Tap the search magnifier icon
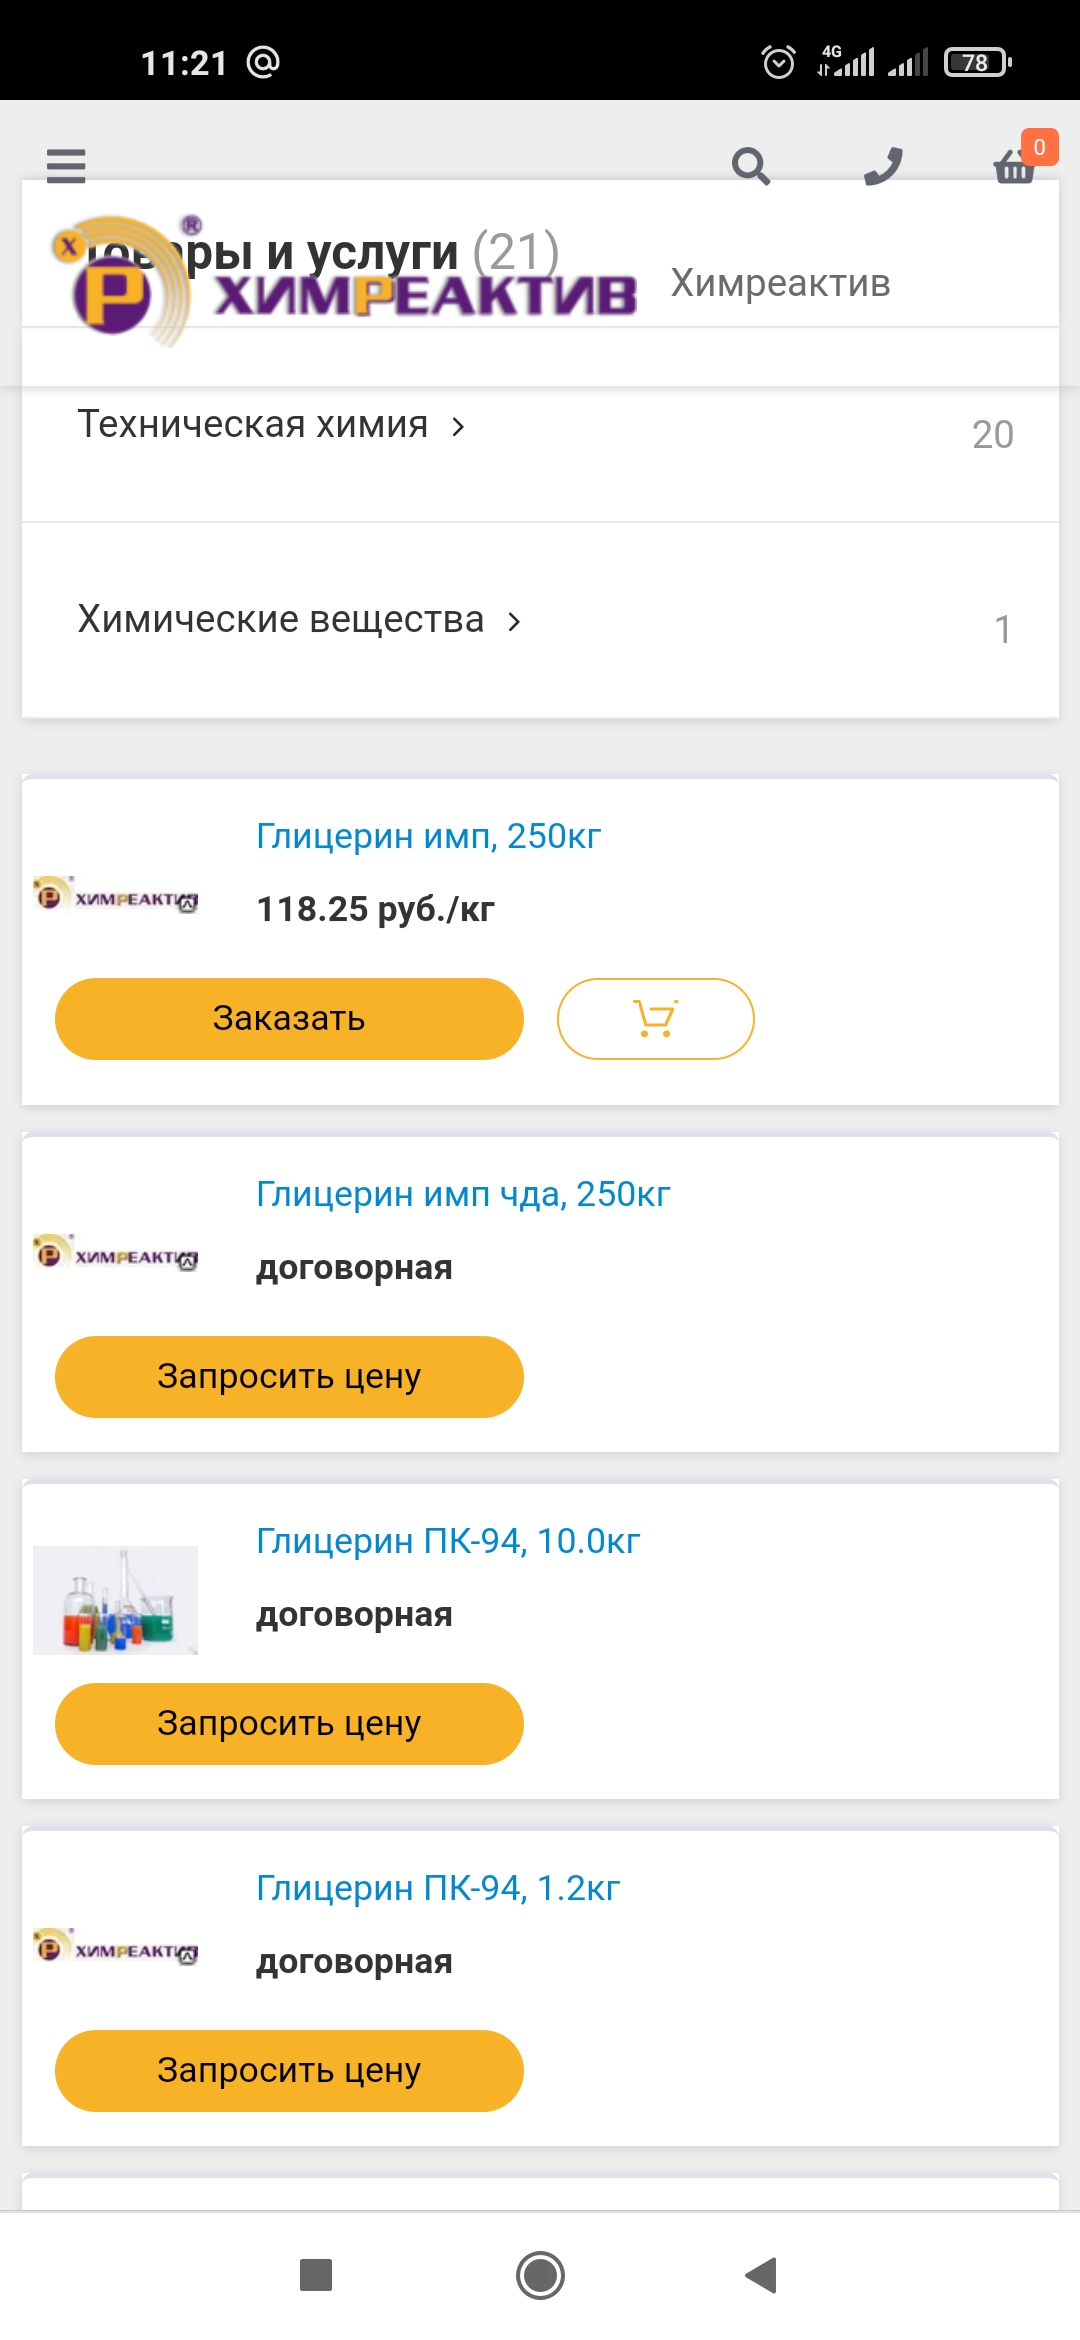The height and width of the screenshot is (2340, 1080). pyautogui.click(x=750, y=166)
